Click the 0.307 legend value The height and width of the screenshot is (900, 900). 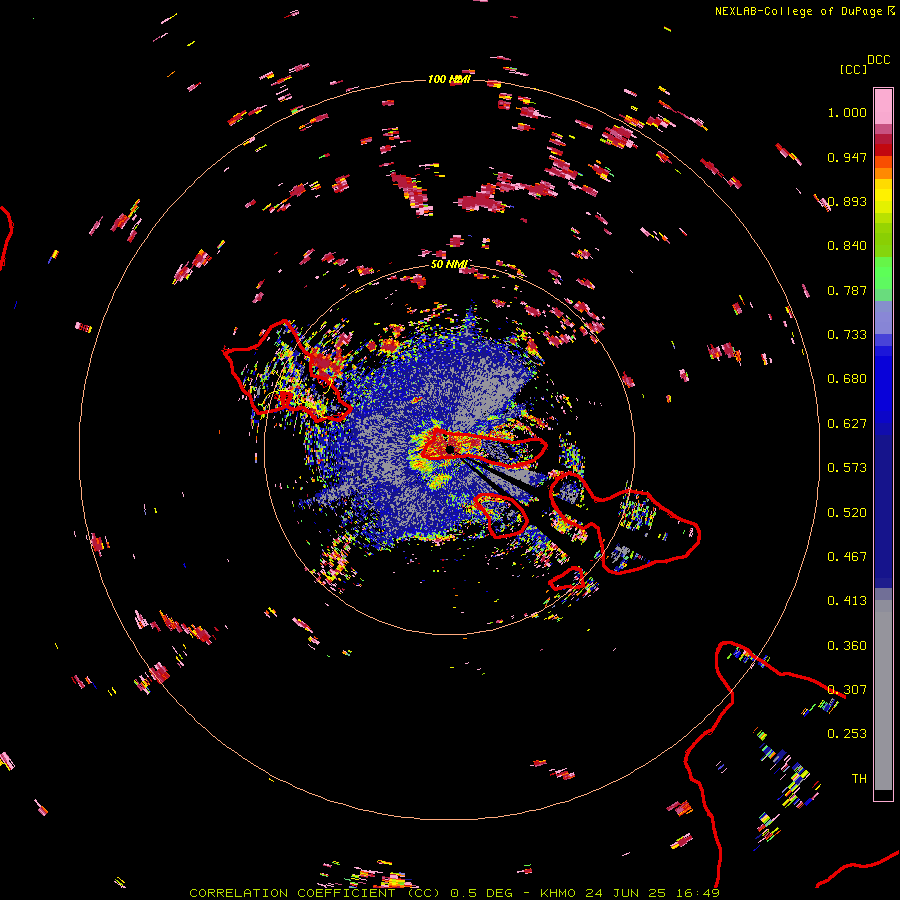pyautogui.click(x=847, y=690)
